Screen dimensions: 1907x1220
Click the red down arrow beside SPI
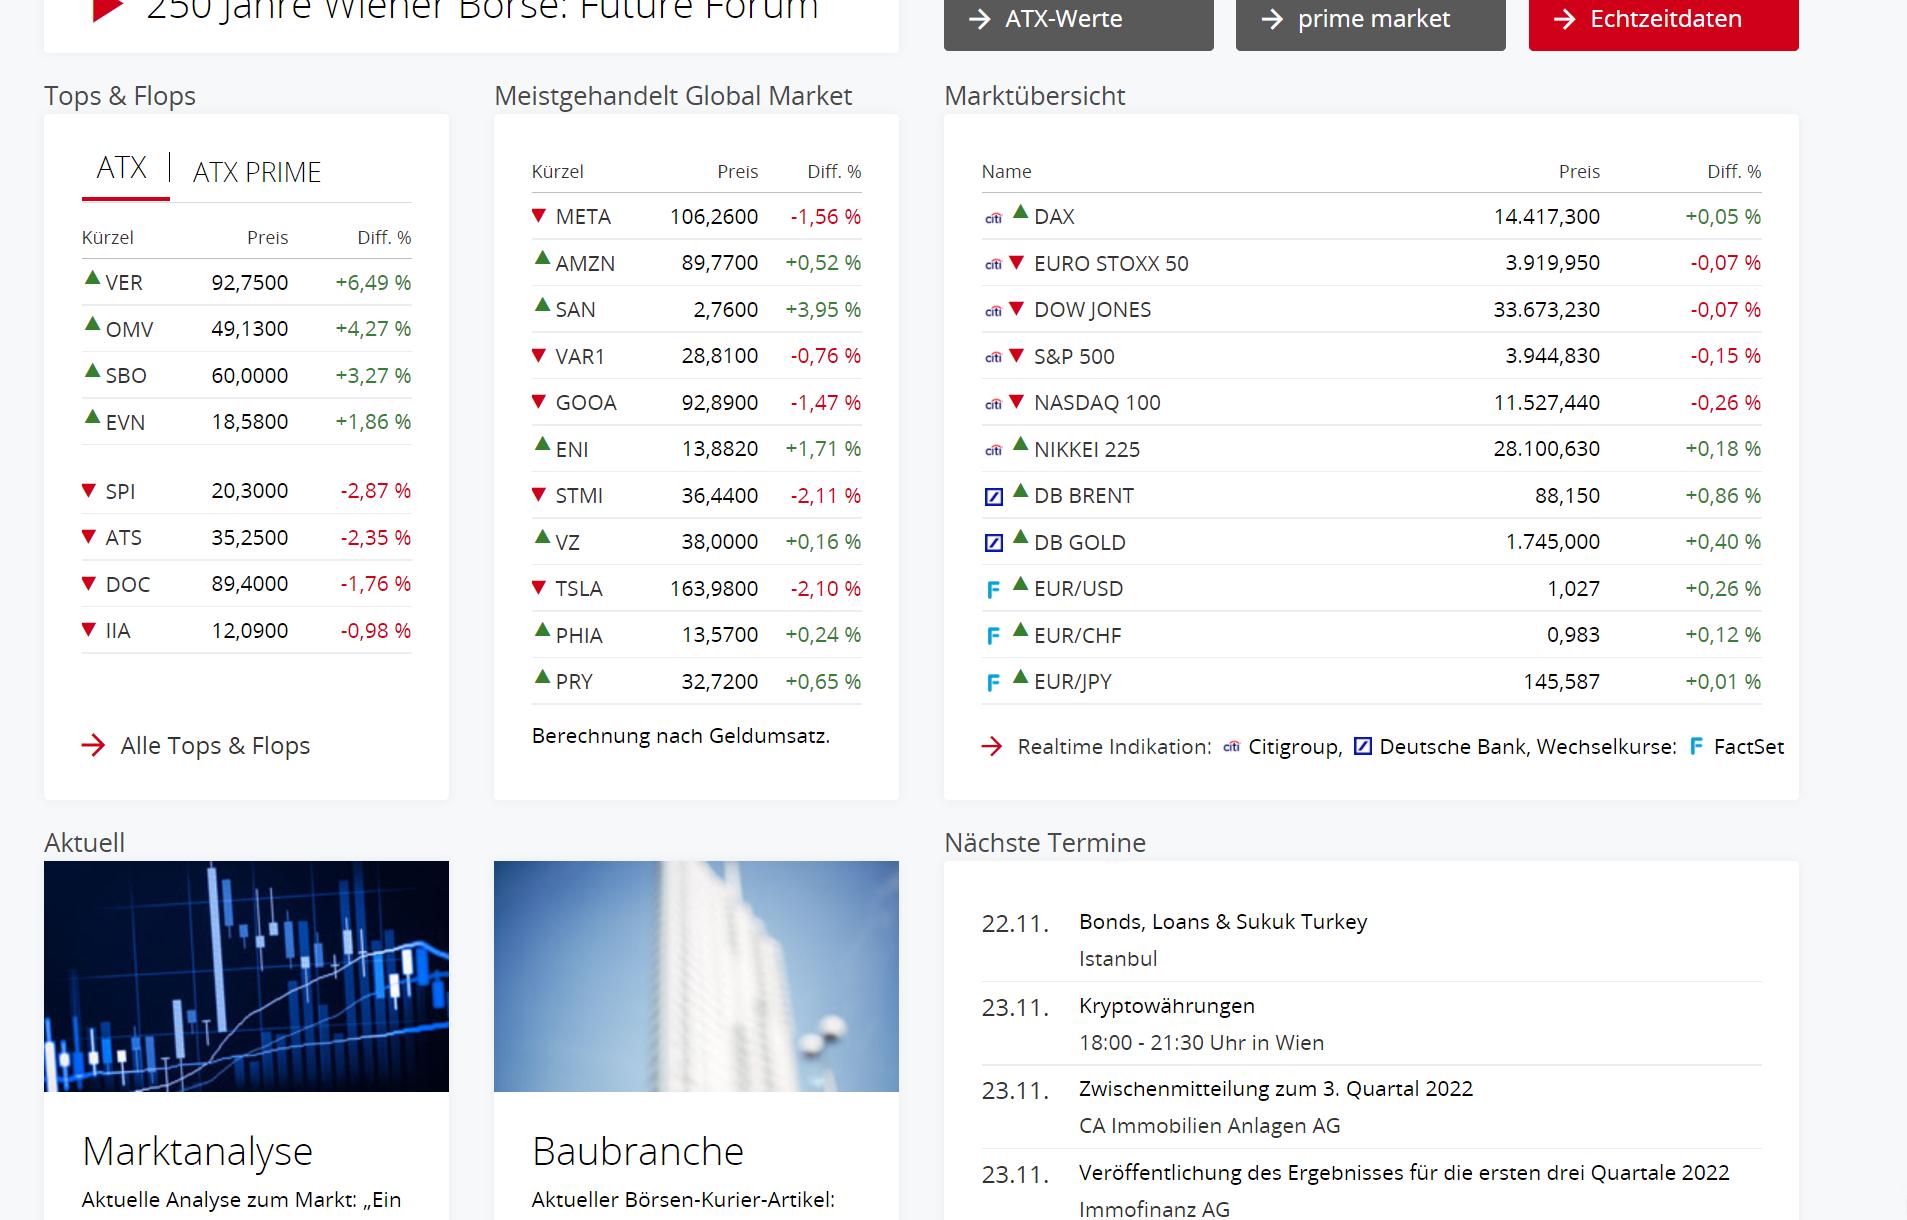89,490
